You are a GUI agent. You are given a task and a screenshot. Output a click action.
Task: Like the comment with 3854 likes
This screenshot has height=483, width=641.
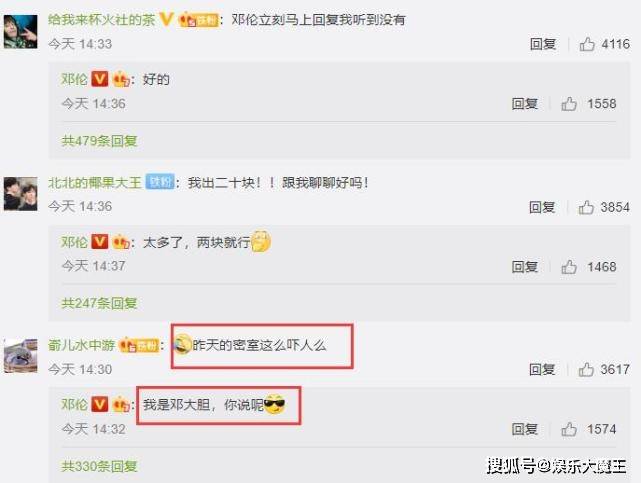coord(586,207)
